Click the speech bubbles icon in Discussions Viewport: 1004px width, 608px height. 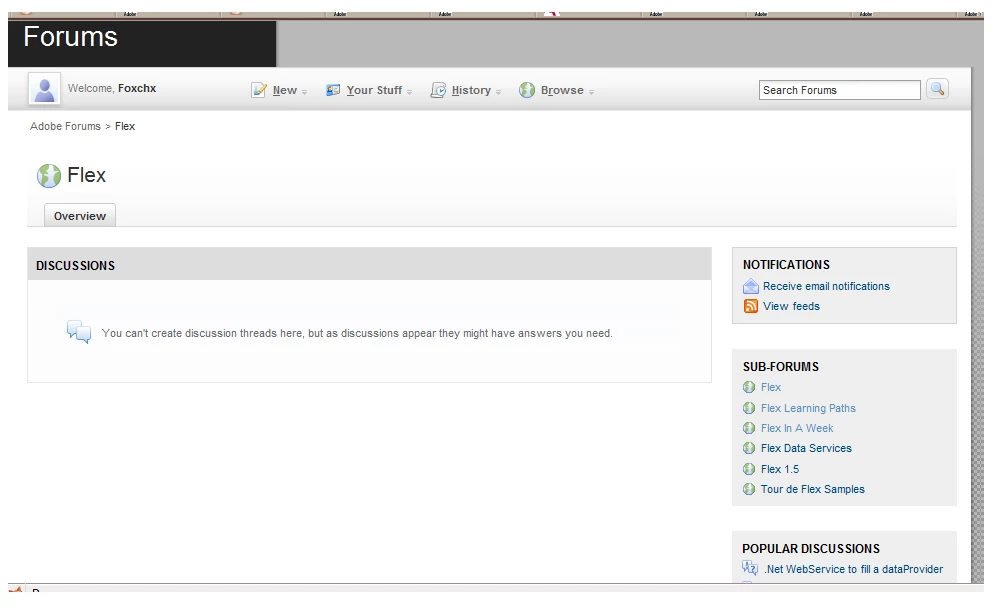pos(79,332)
